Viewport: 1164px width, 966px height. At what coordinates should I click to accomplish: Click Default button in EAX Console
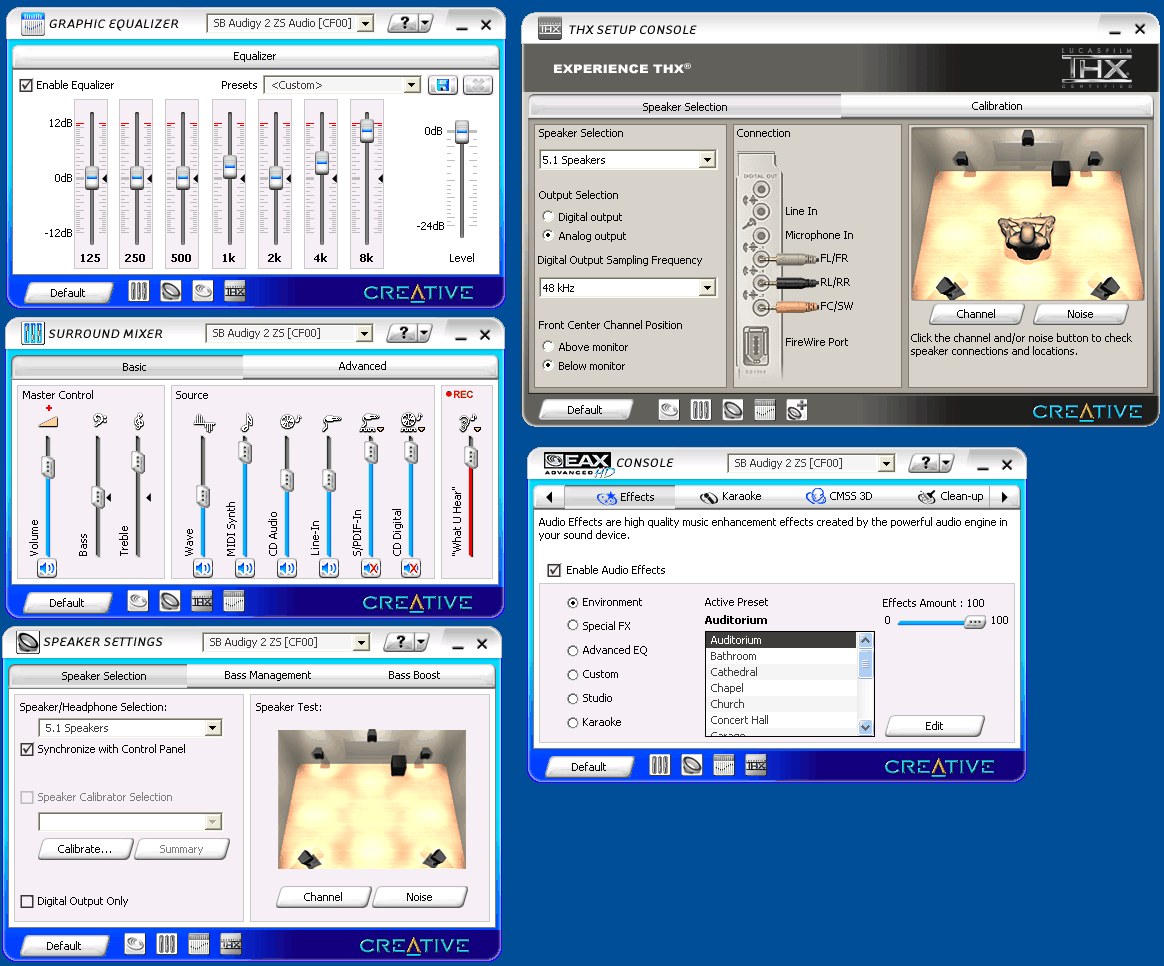coord(589,766)
